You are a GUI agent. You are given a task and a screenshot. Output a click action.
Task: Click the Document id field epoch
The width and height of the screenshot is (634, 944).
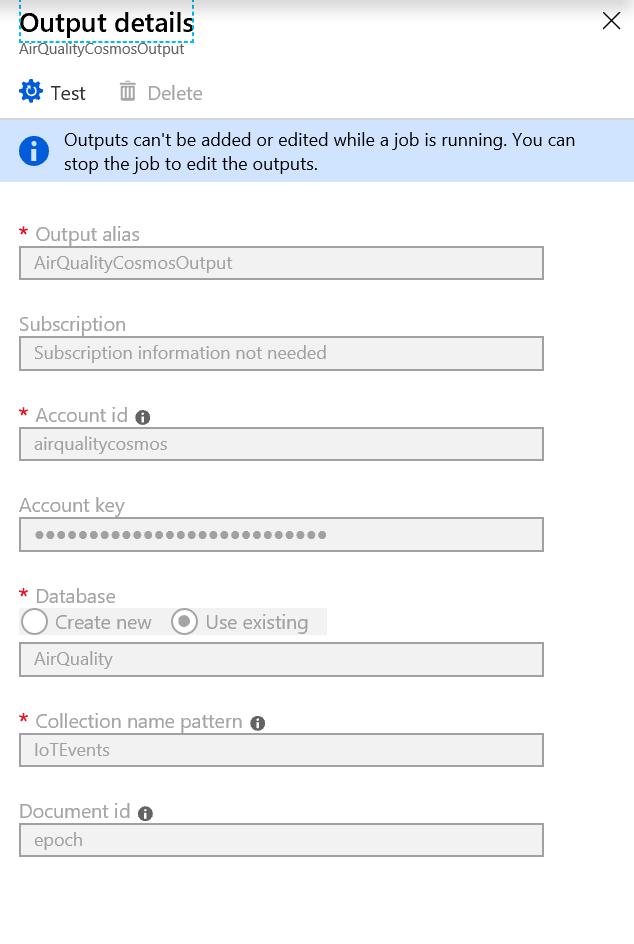(281, 840)
